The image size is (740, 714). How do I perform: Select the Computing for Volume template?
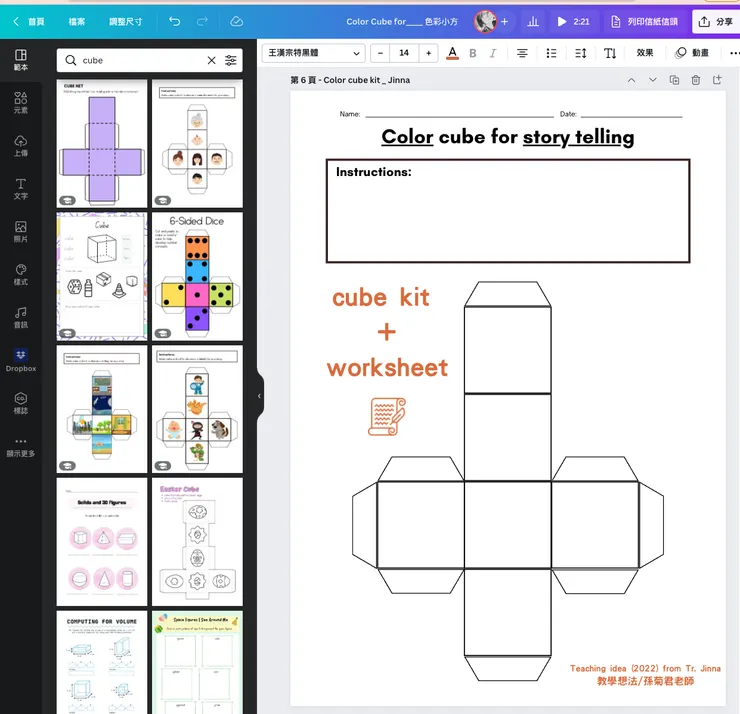click(x=102, y=662)
